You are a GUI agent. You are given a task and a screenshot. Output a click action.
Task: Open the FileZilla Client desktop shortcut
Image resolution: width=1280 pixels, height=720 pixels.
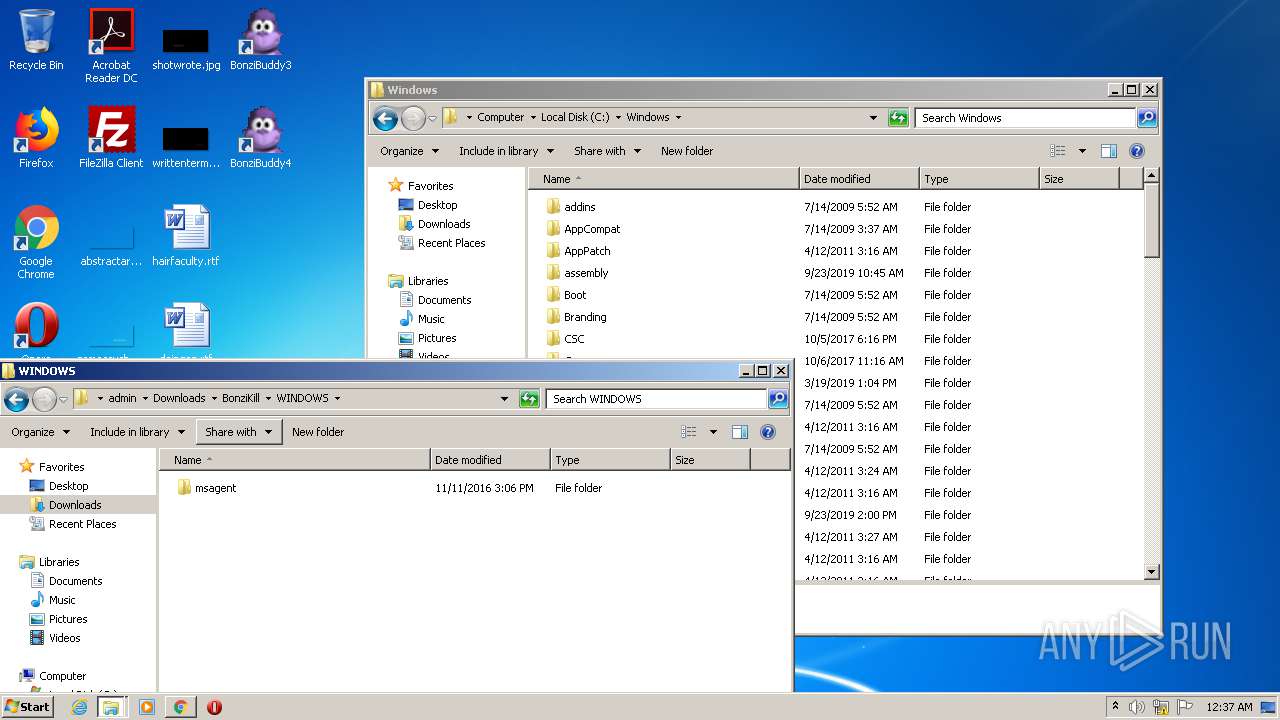click(111, 138)
